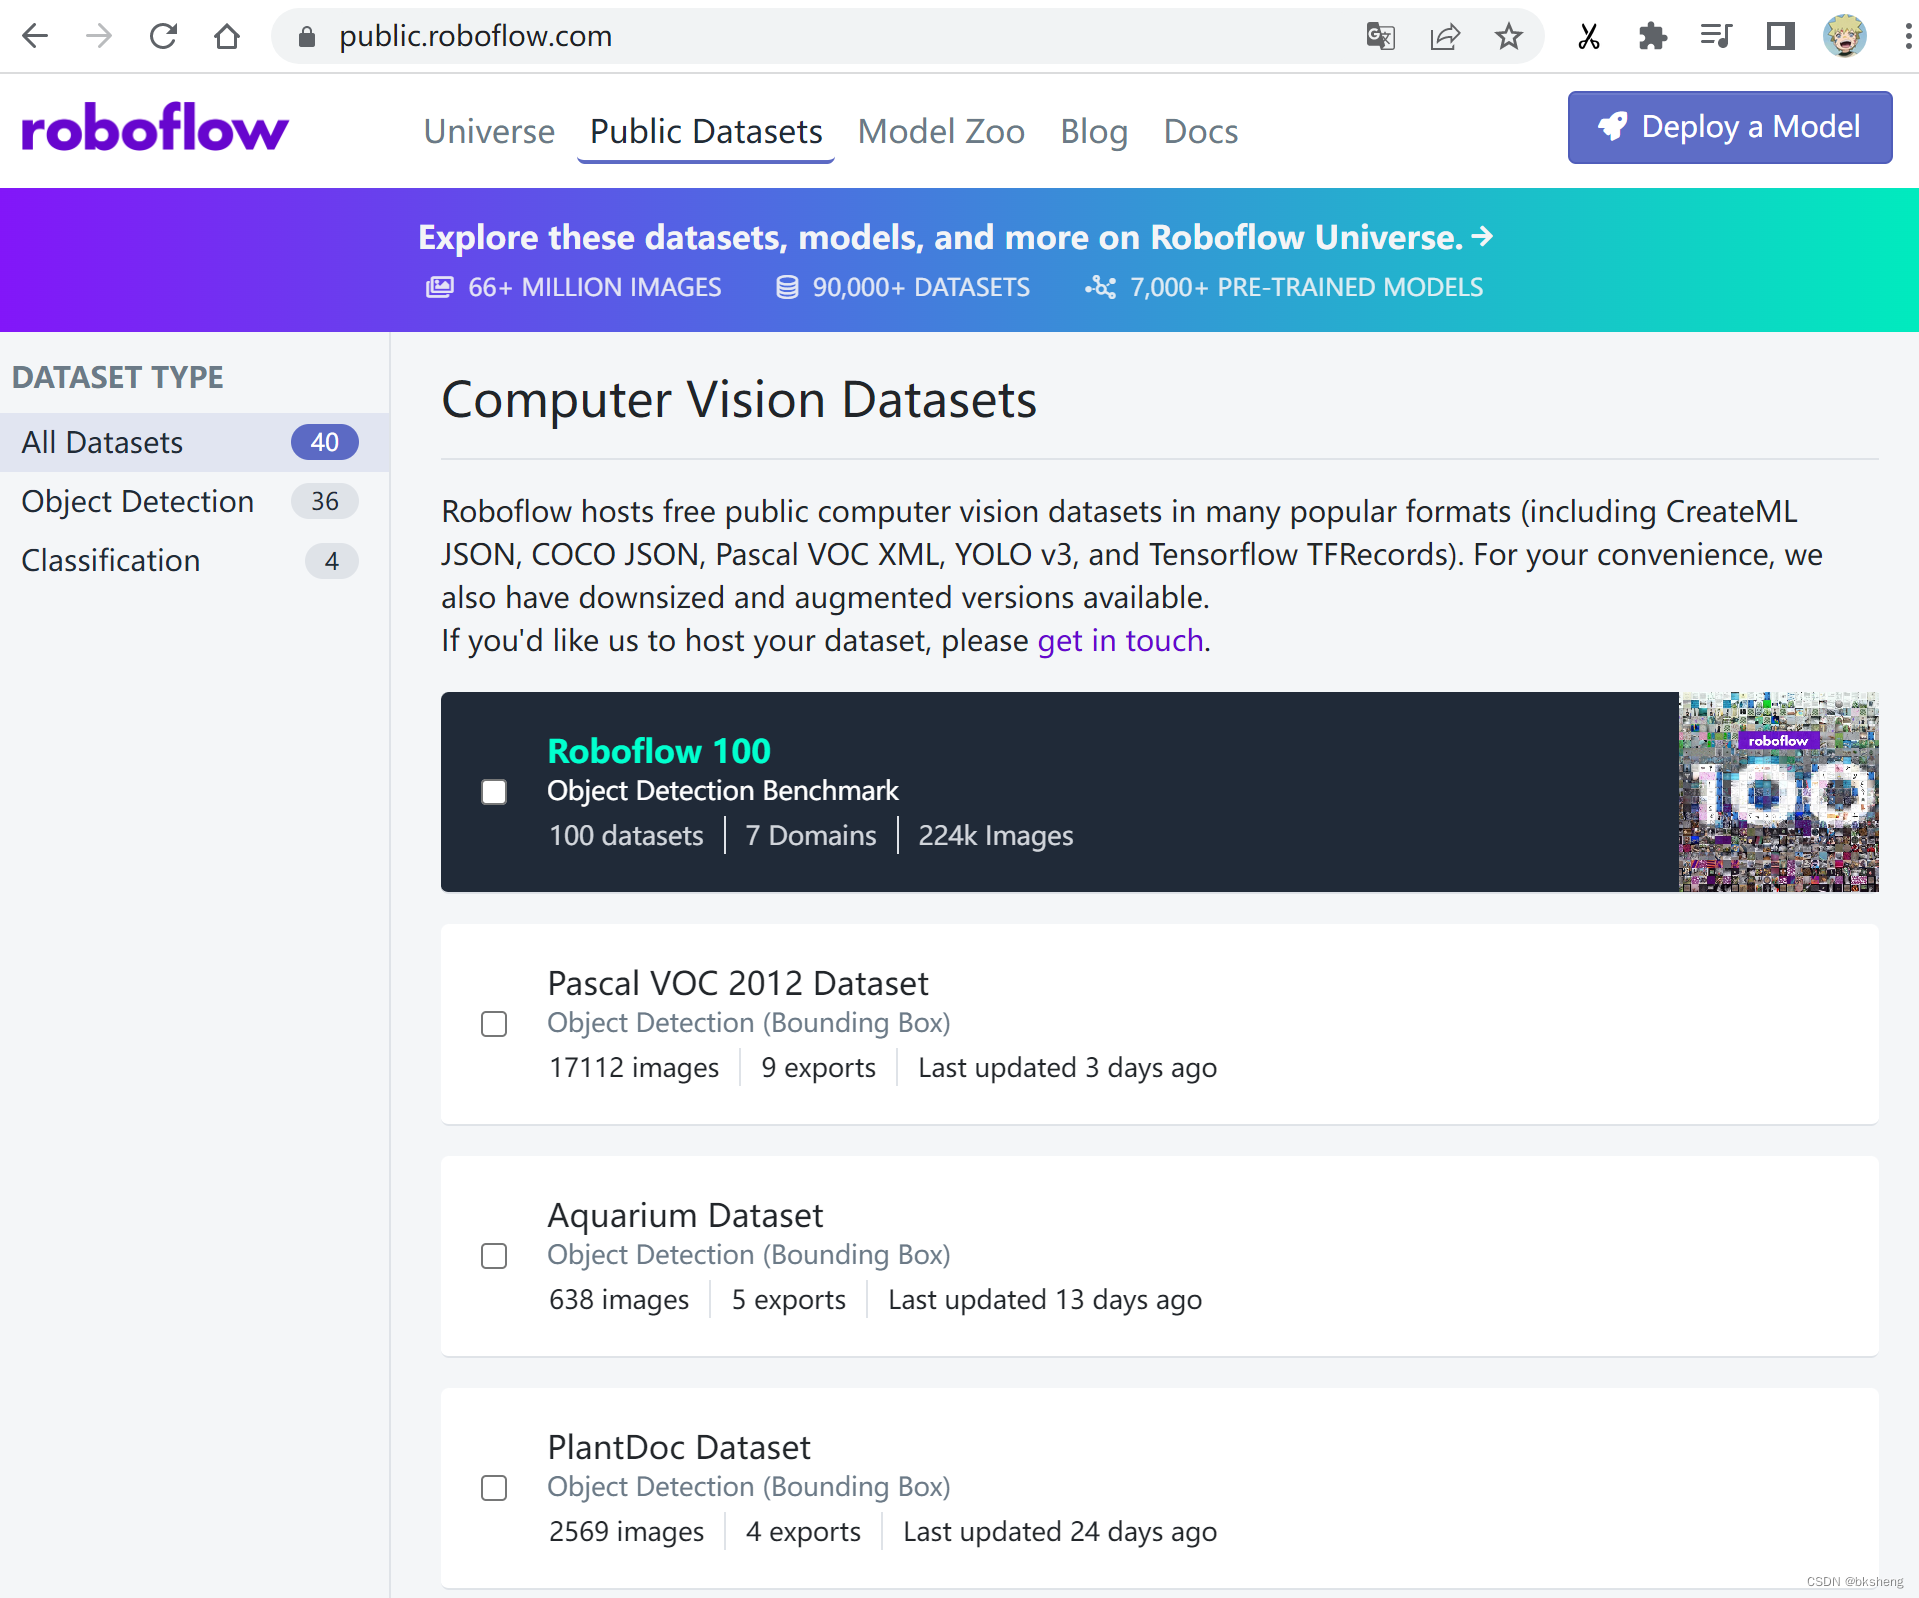Screen dimensions: 1919x1598
Task: Open the Model Zoo nav tab
Action: tap(941, 131)
